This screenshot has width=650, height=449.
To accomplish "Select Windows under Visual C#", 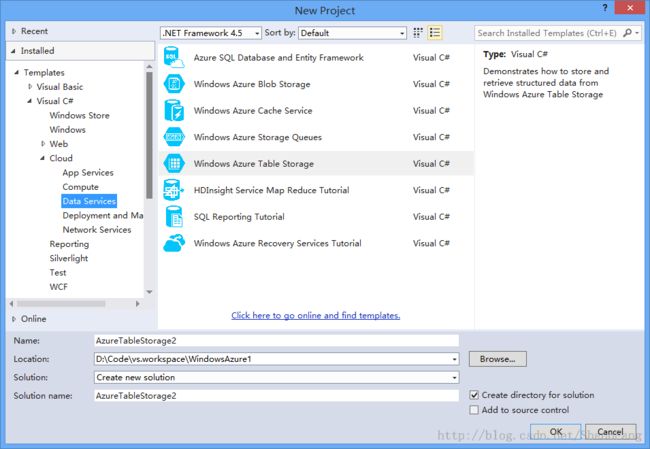I will pos(68,130).
